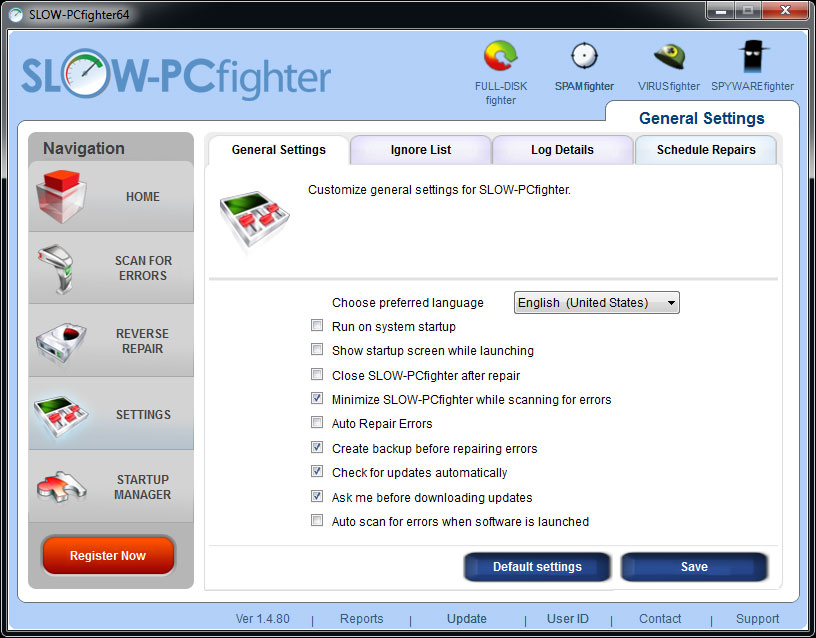Open the Reports link in footer
816x638 pixels.
361,619
